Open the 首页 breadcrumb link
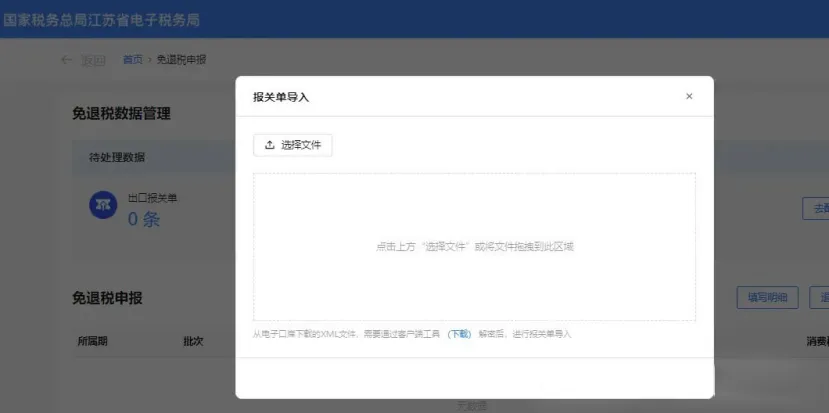Viewport: 829px width, 413px height. click(133, 60)
